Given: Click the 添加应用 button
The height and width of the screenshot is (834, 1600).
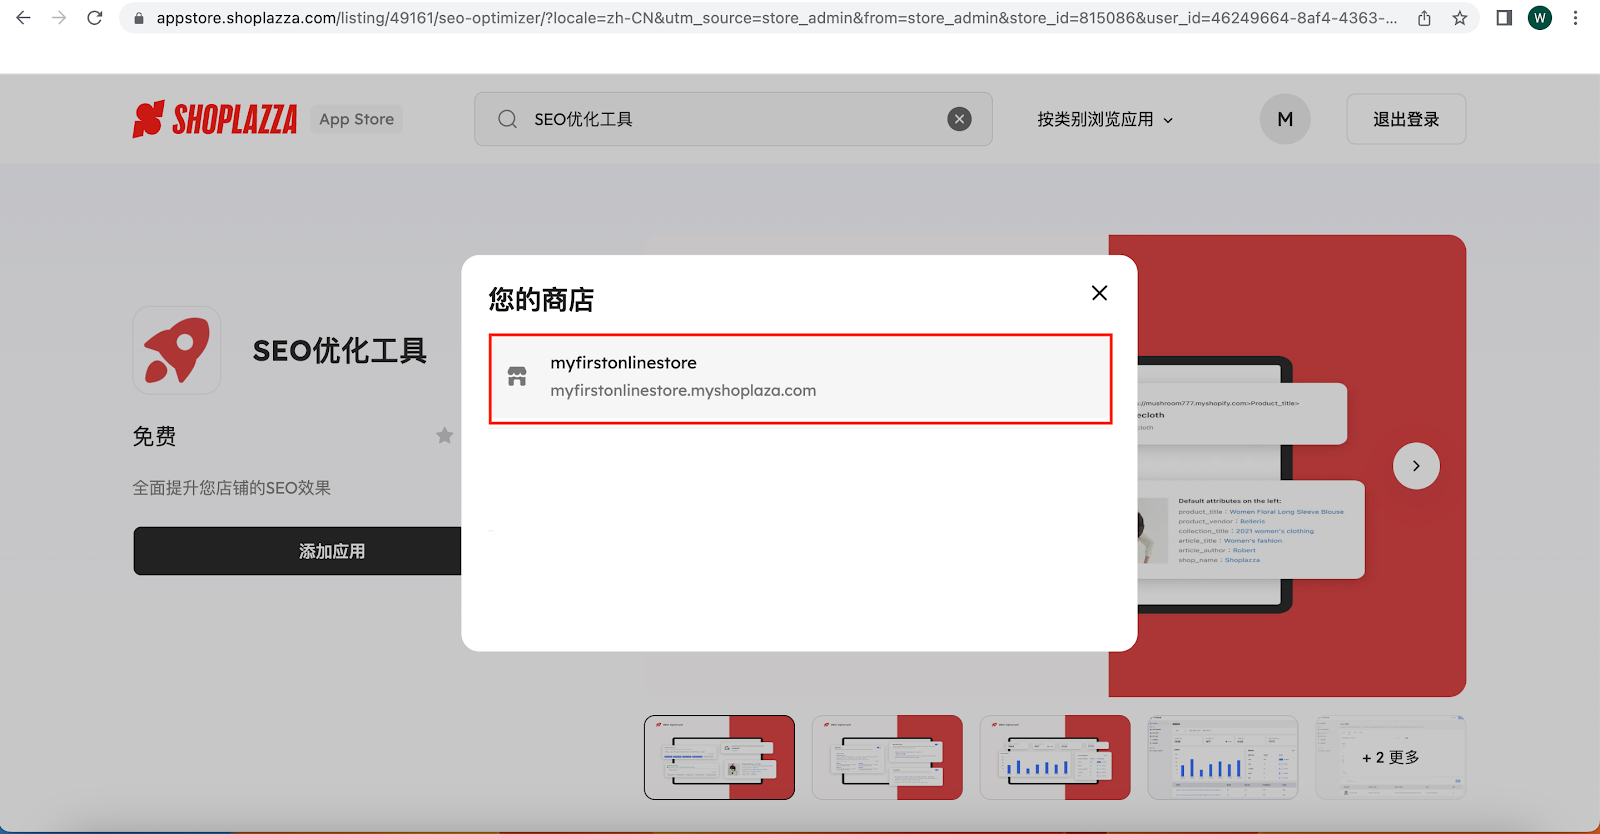Looking at the screenshot, I should tap(298, 551).
